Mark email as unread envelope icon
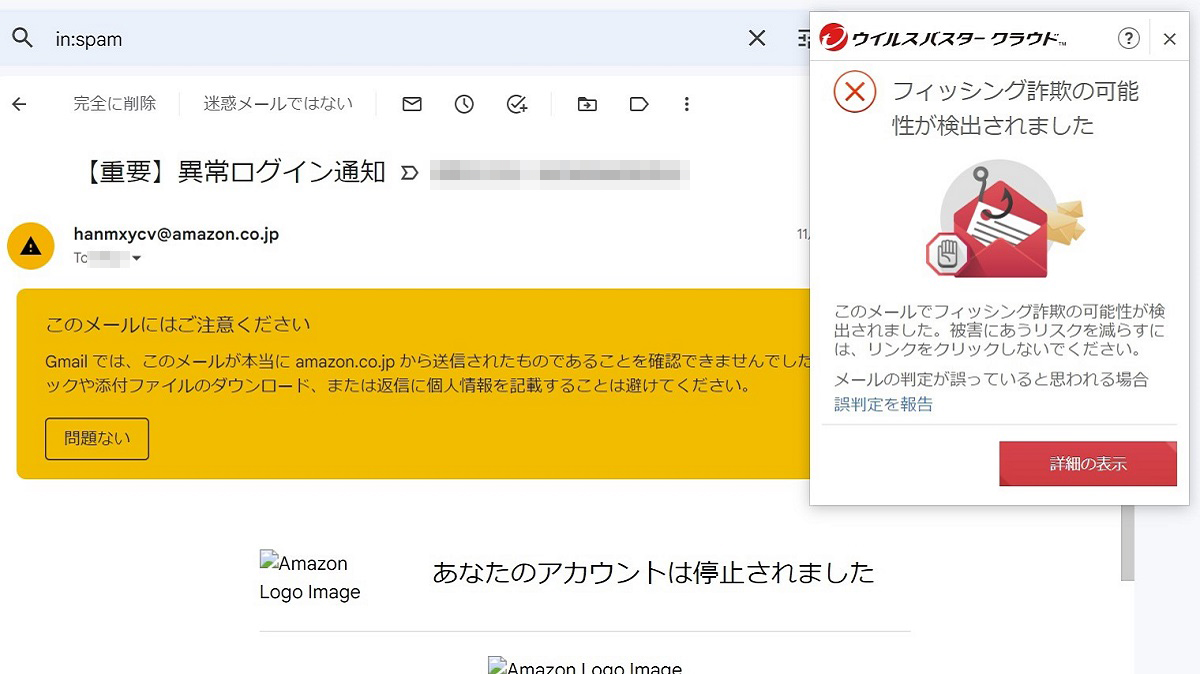This screenshot has height=674, width=1200. pyautogui.click(x=412, y=104)
